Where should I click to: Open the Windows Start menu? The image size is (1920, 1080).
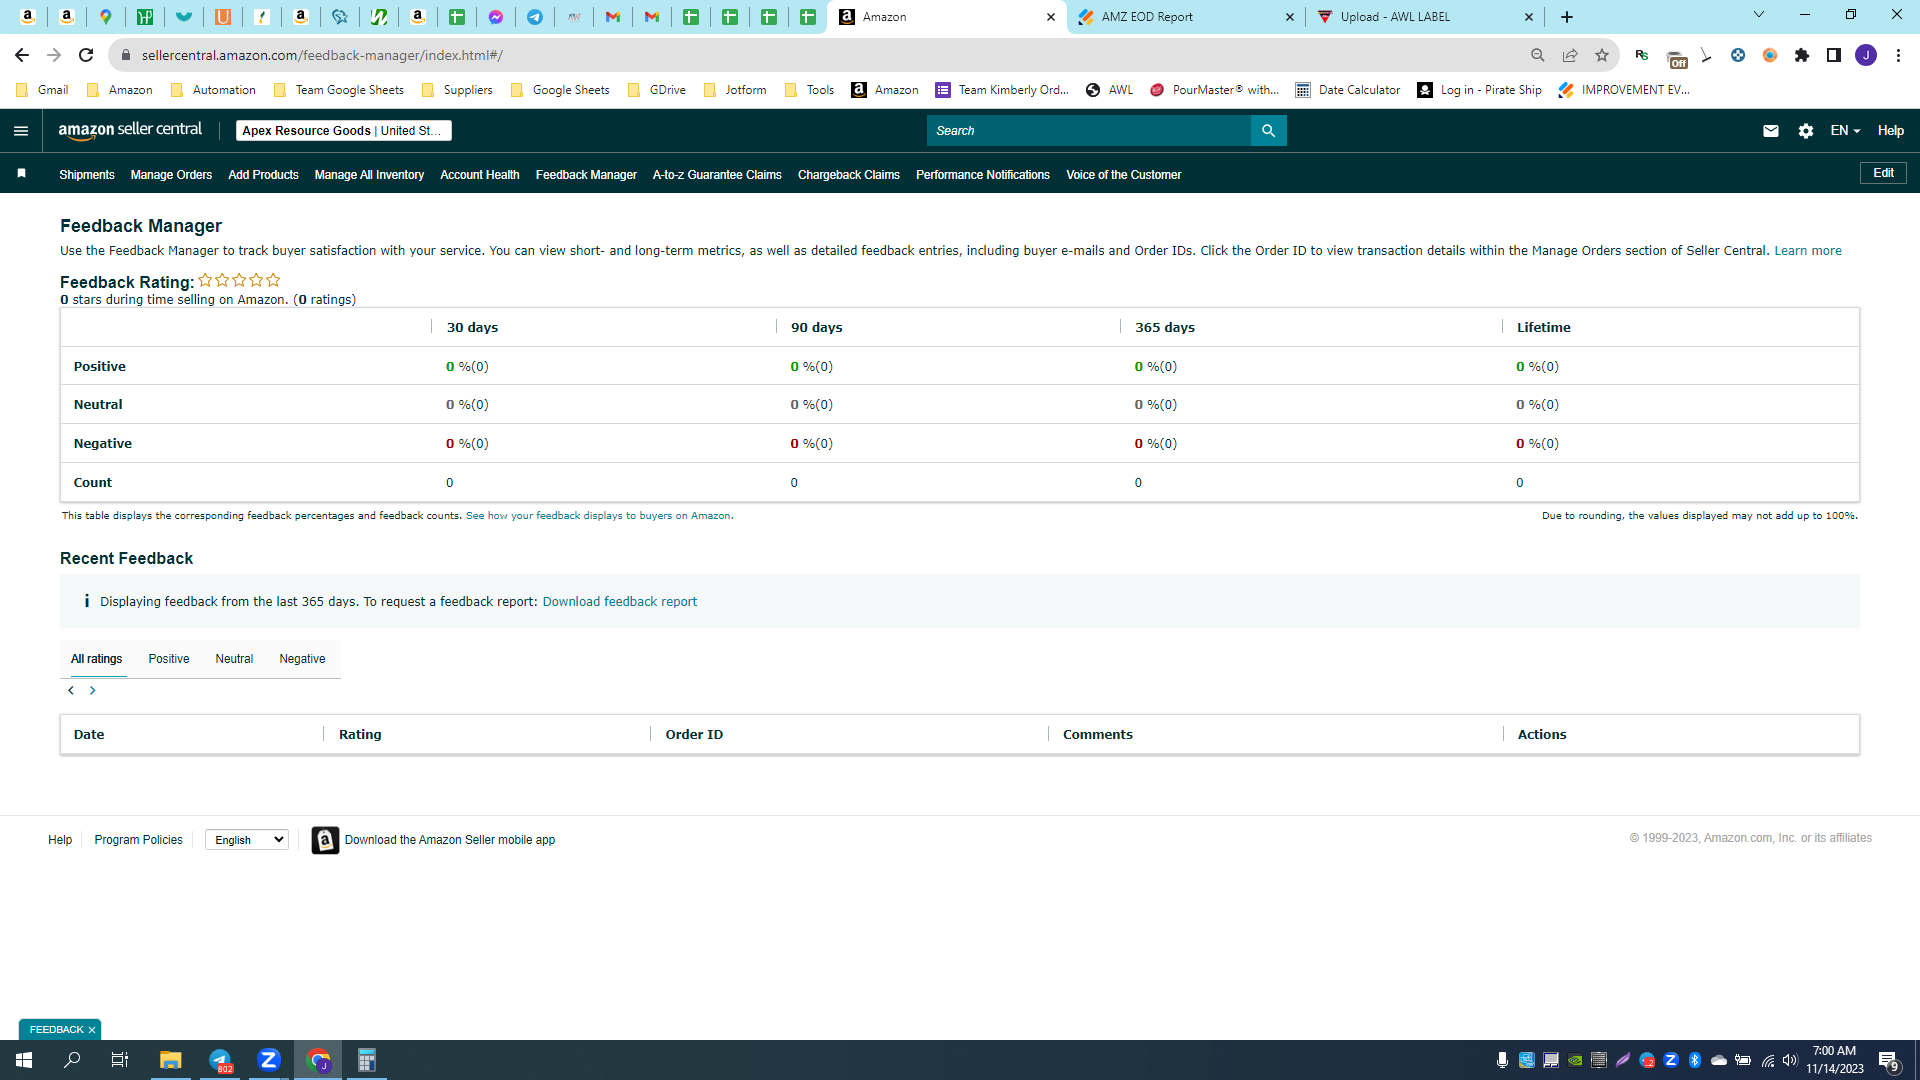pos(24,1060)
